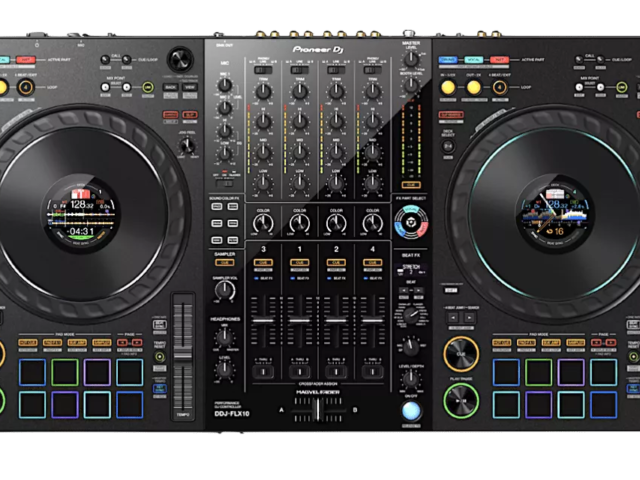This screenshot has width=640, height=480.
Task: Click the MIC 1 level knob
Action: (x=224, y=85)
